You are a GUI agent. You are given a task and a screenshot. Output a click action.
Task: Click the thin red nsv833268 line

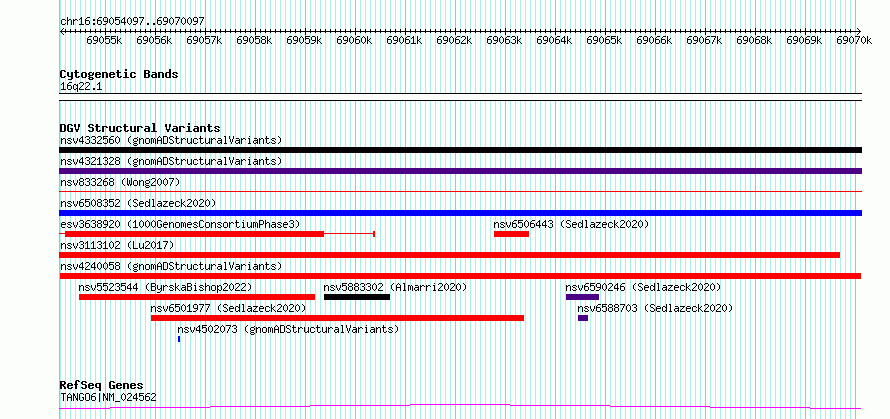tap(460, 192)
